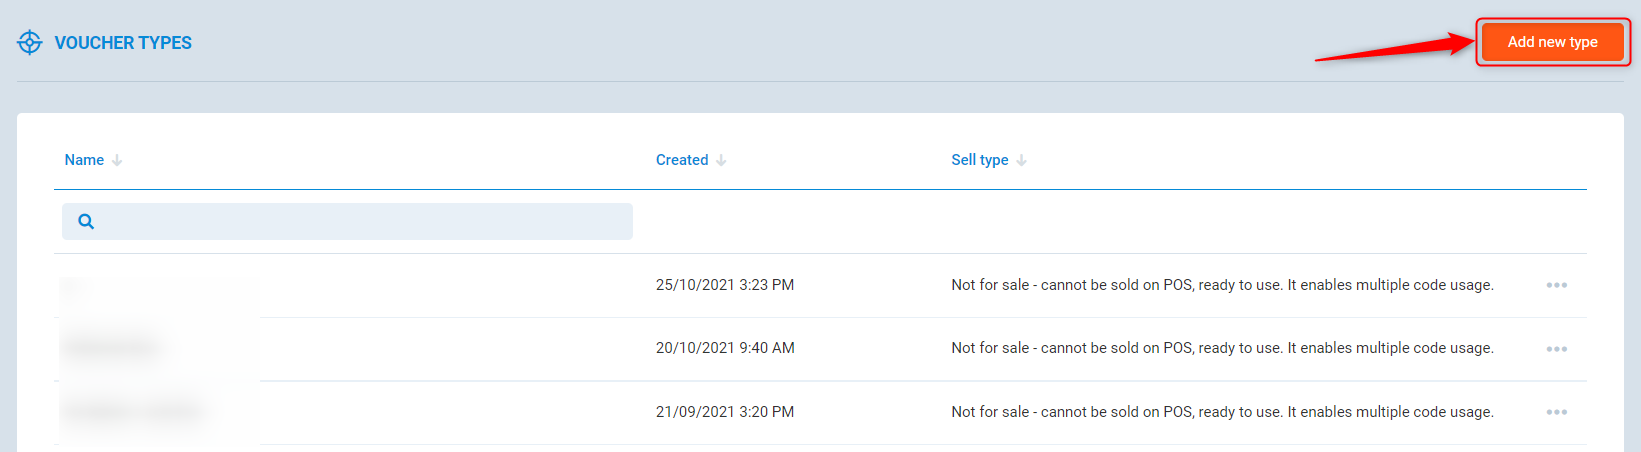1641x452 pixels.
Task: Click the sell type text in the second row
Action: point(1222,348)
